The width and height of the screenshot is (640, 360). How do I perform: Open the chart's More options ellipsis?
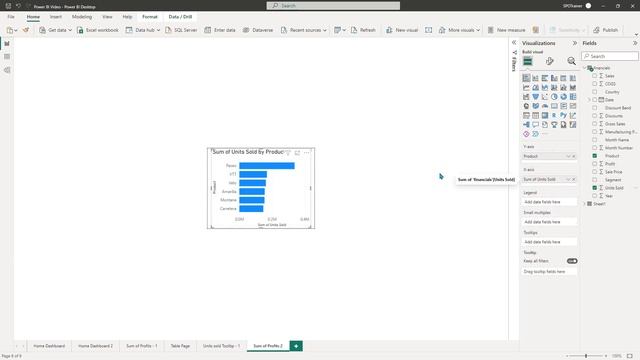[307, 153]
